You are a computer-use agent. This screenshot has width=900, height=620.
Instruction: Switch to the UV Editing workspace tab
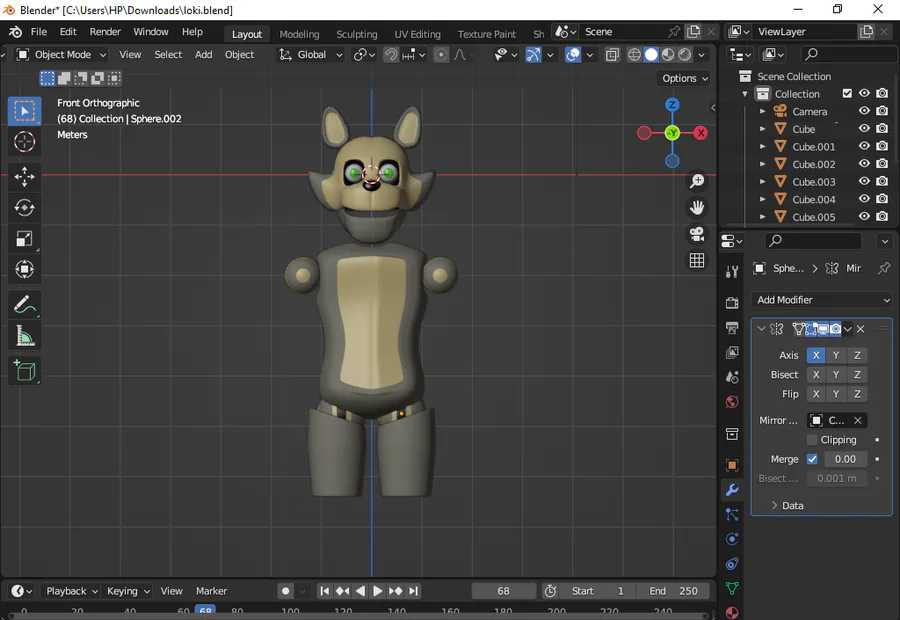pyautogui.click(x=417, y=34)
